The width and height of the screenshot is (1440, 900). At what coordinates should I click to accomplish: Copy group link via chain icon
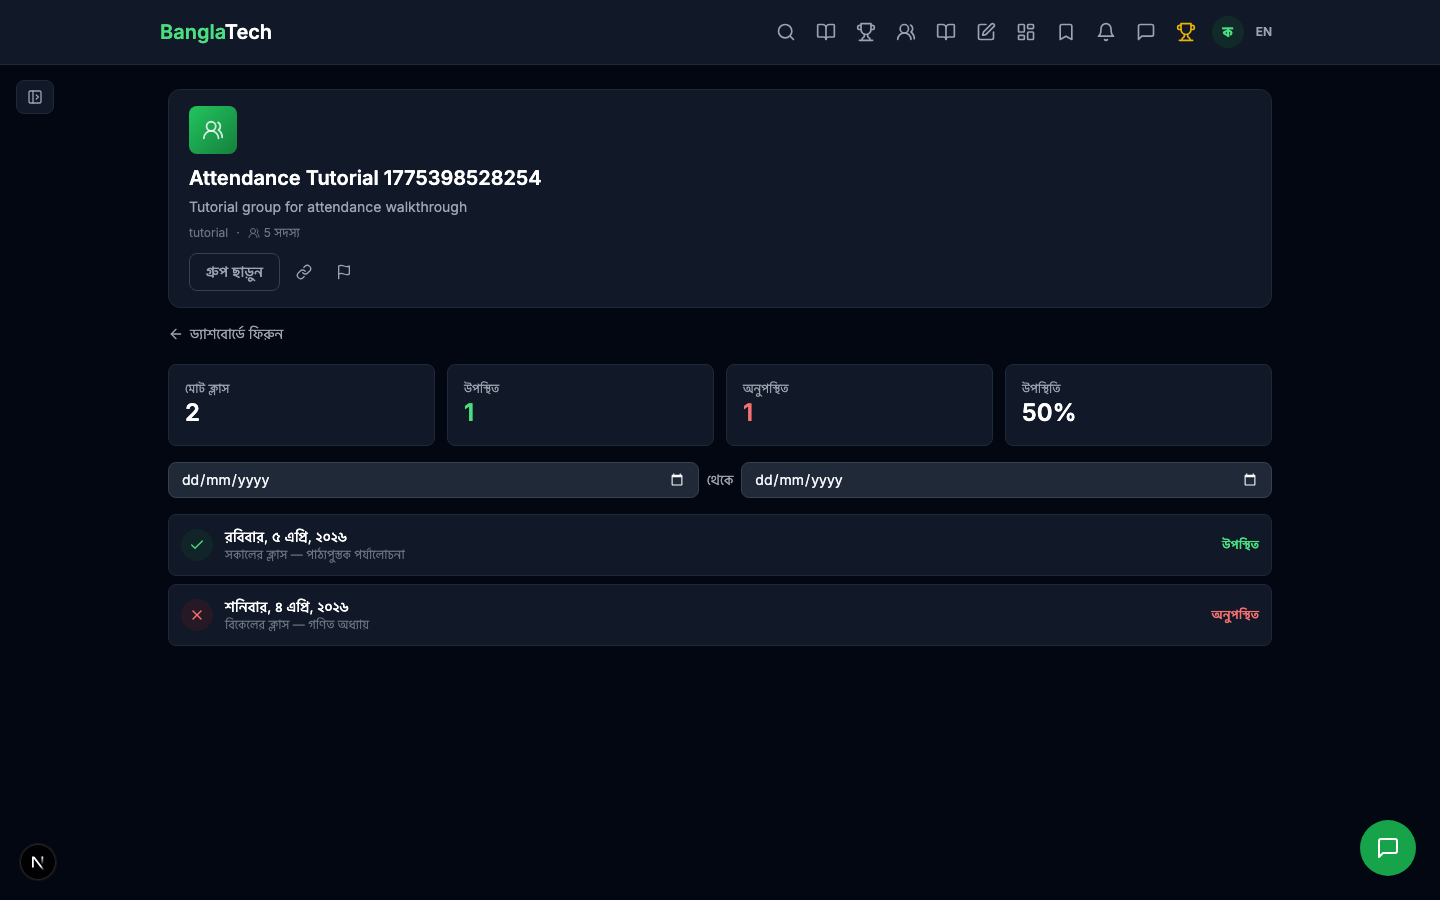[x=304, y=272]
